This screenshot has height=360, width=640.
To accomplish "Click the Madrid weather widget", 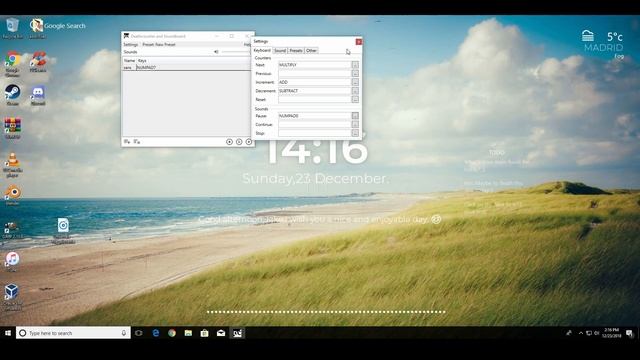I will (x=603, y=44).
